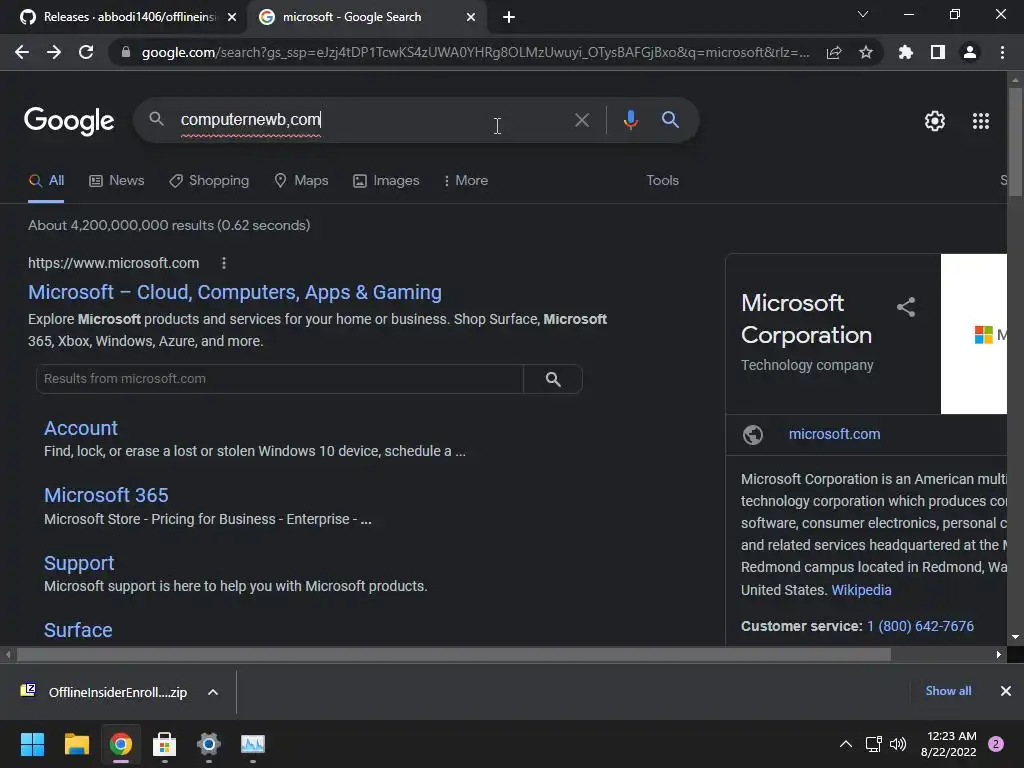This screenshot has height=768, width=1024.
Task: Open the Microsoft – Cloud, Computers result
Action: (x=235, y=293)
